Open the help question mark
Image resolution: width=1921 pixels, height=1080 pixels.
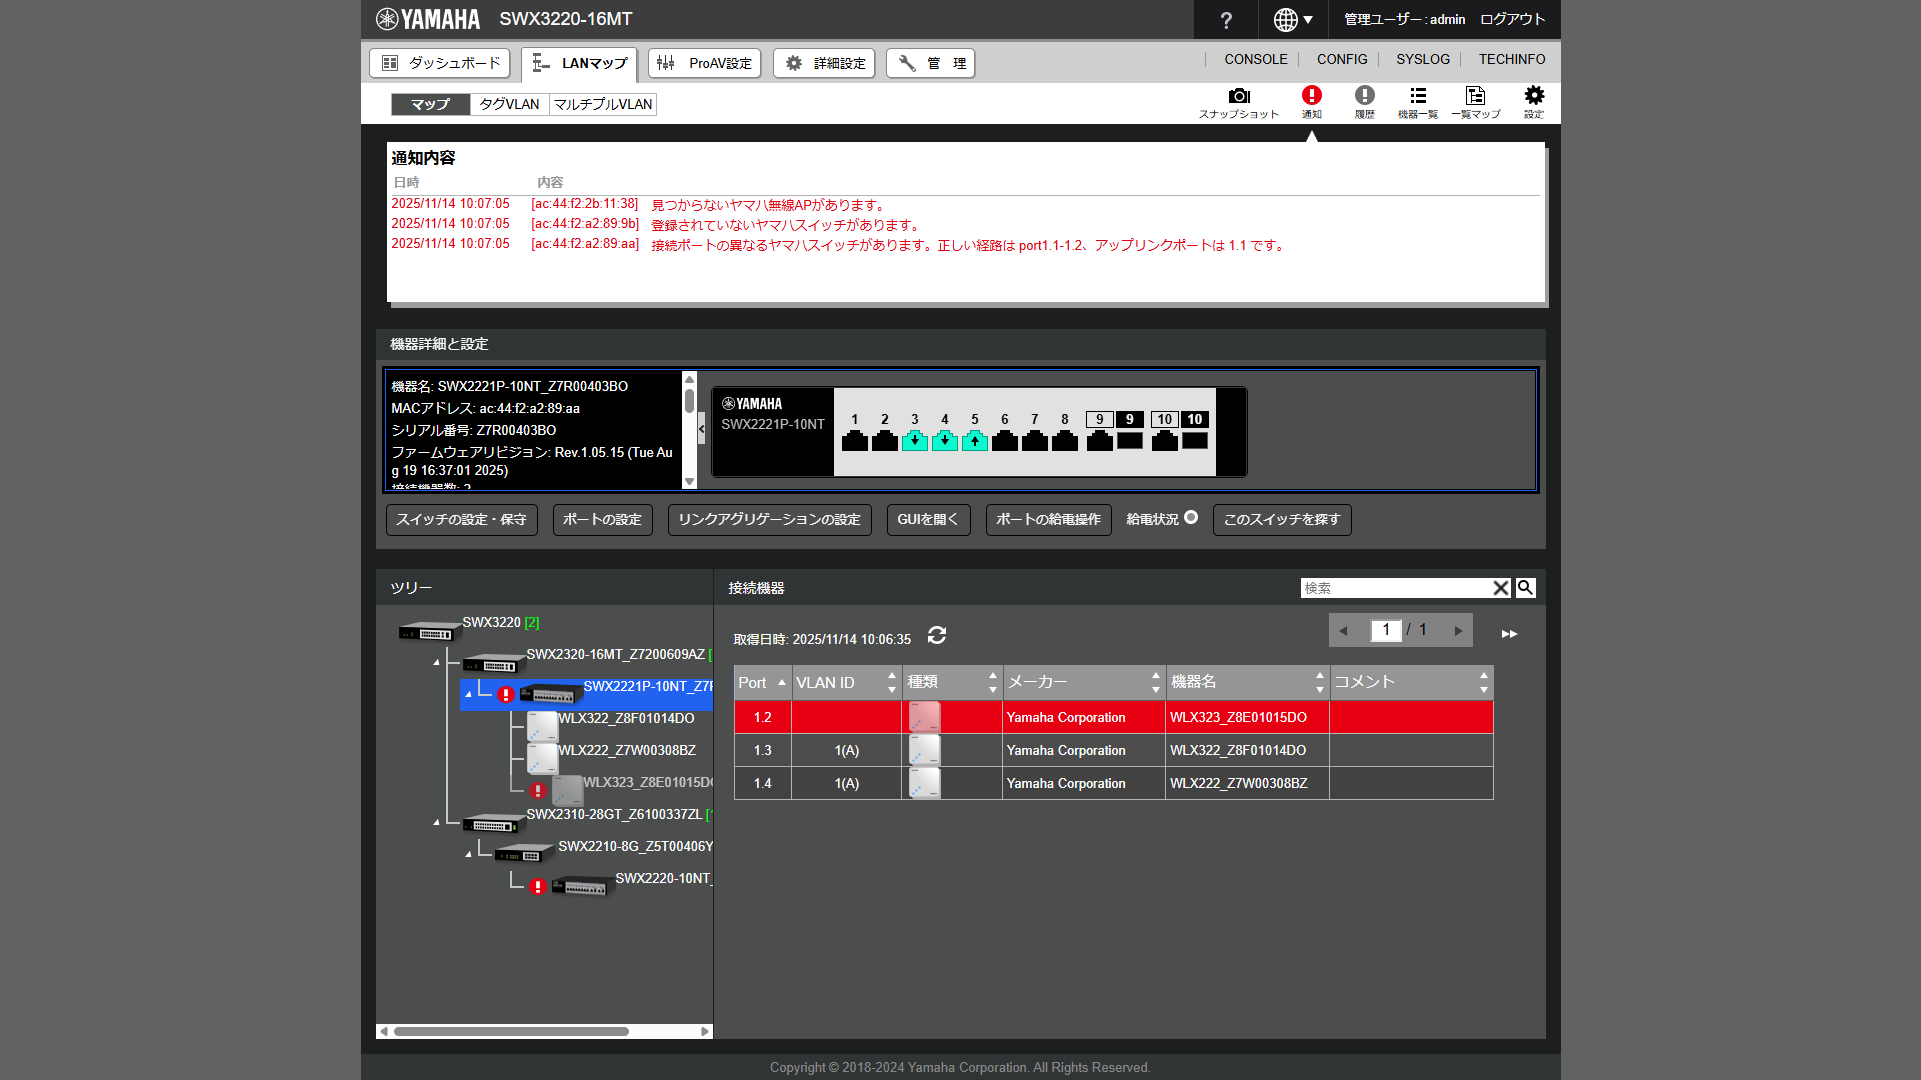pos(1226,20)
